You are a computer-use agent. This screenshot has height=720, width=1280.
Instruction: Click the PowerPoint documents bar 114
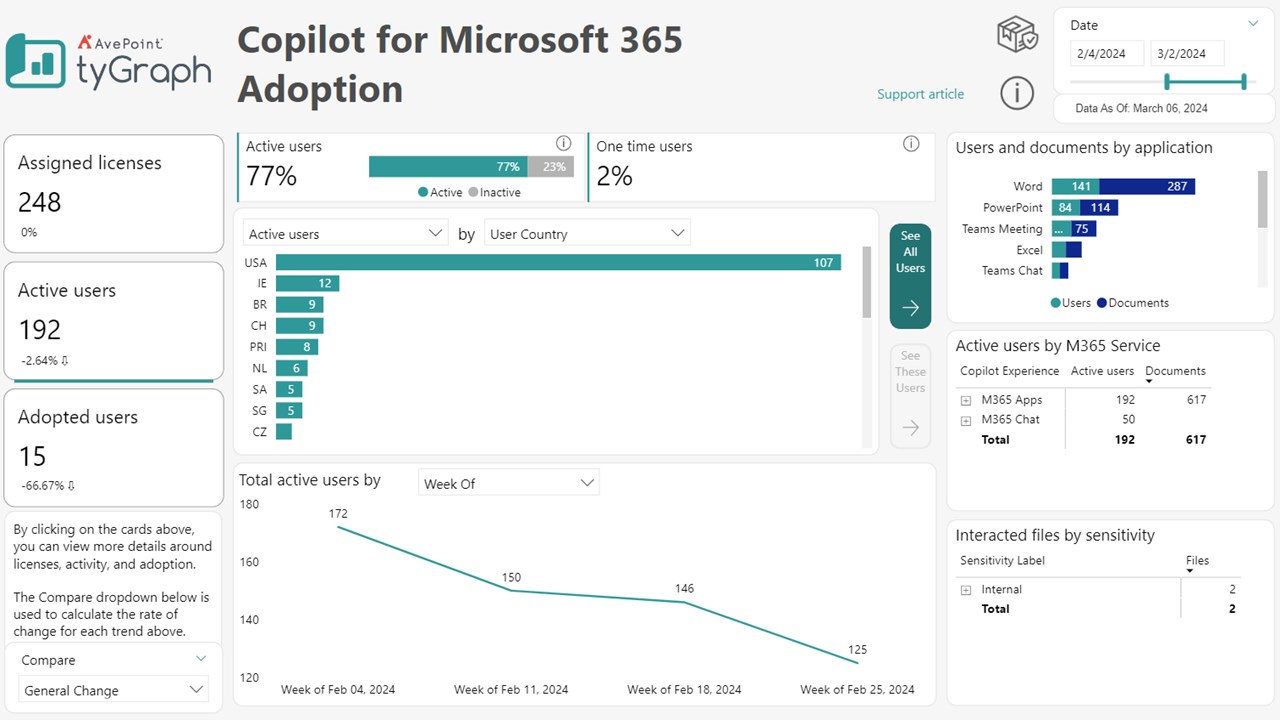click(1099, 207)
